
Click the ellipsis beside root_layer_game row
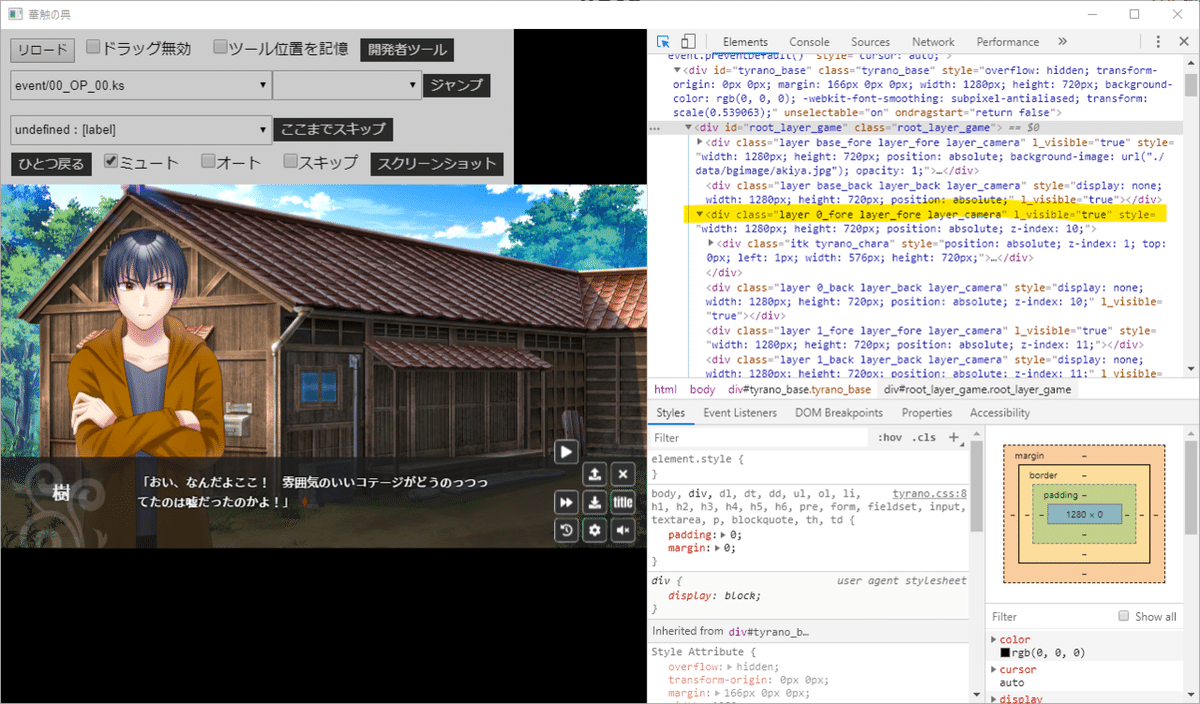pyautogui.click(x=654, y=129)
